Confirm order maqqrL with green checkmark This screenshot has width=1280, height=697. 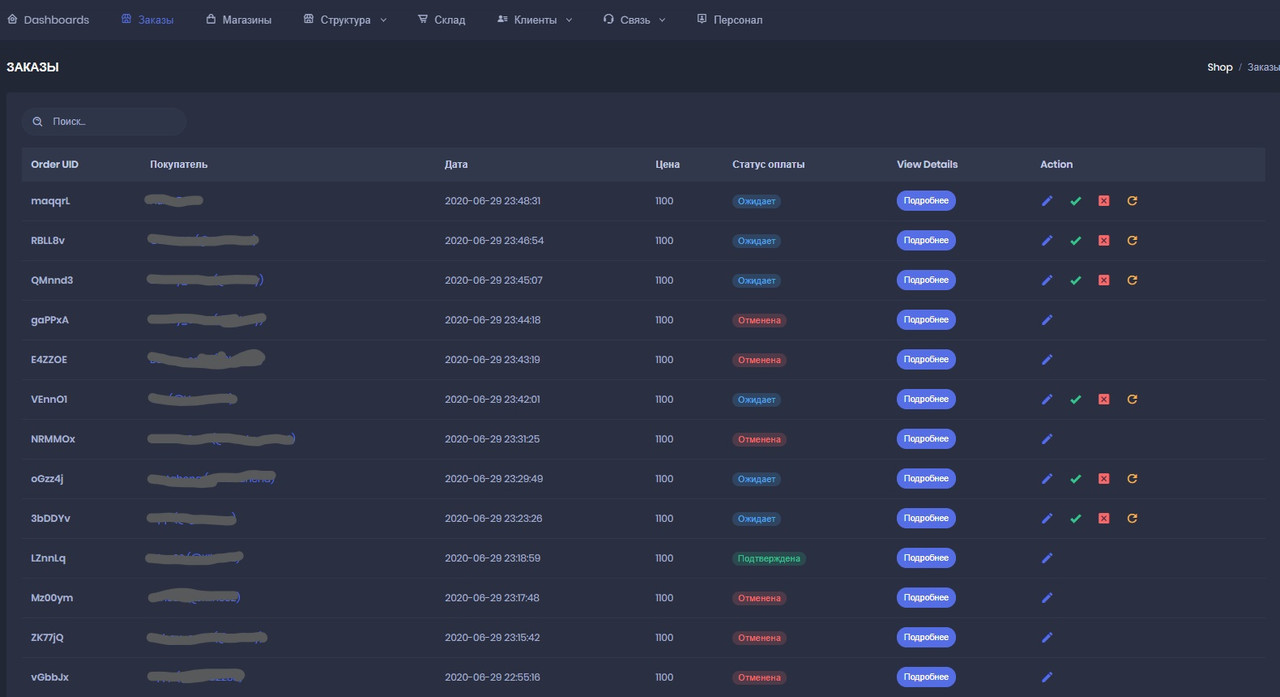[1075, 201]
